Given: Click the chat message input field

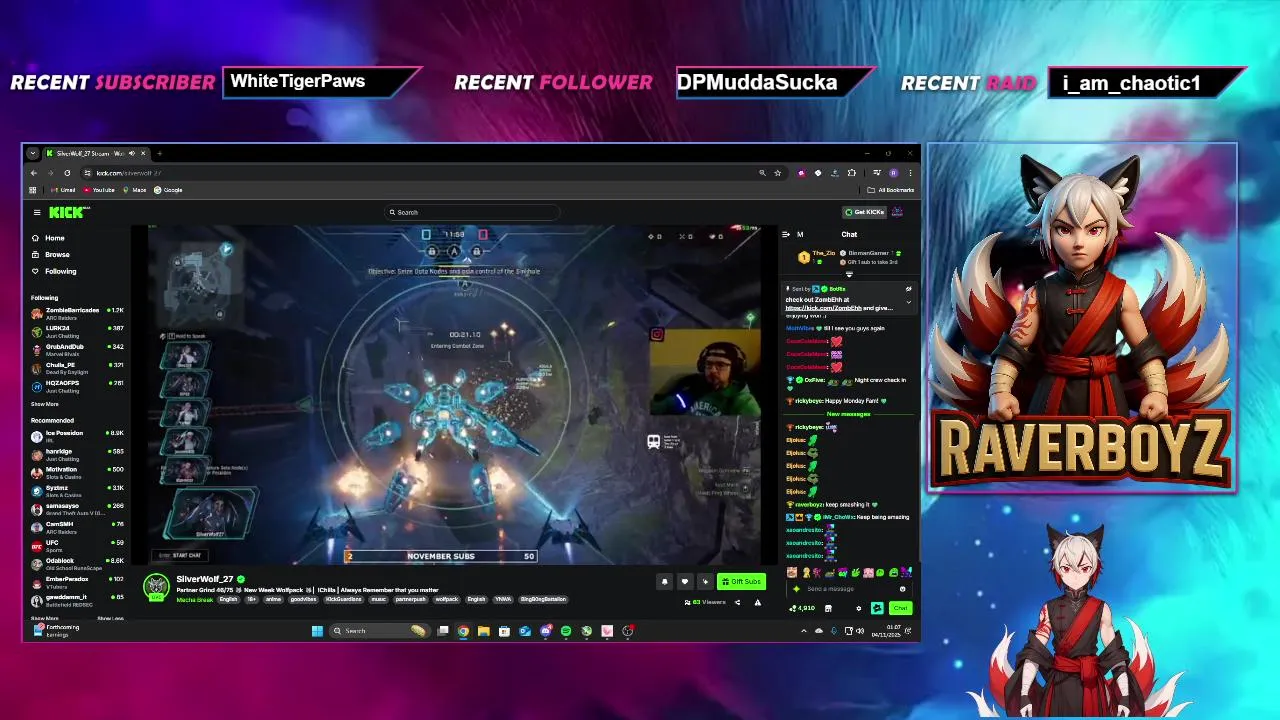Looking at the screenshot, I should 848,589.
